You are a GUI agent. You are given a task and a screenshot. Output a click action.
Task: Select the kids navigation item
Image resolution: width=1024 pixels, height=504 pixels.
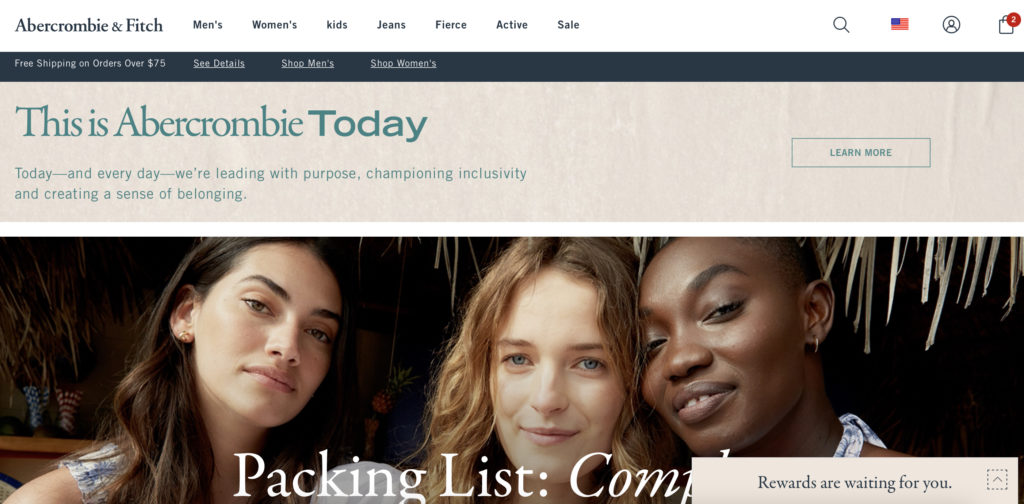coord(337,25)
